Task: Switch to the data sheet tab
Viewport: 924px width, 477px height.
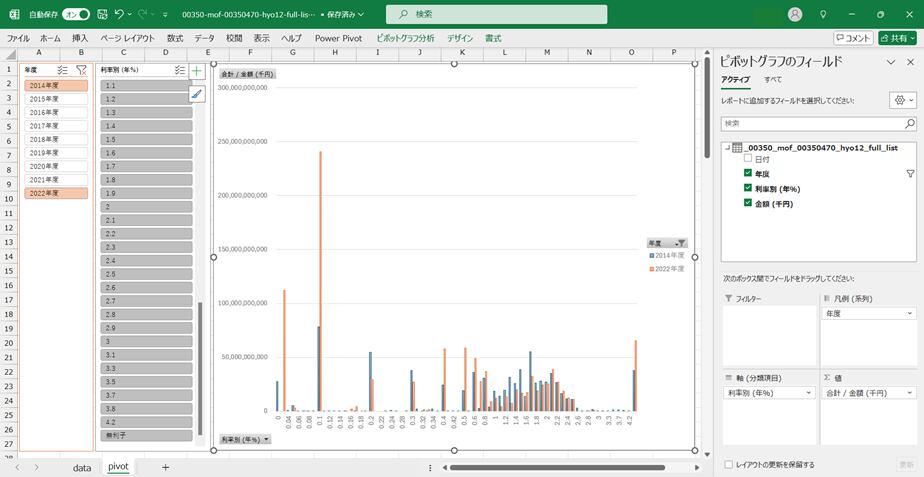Action: click(82, 467)
